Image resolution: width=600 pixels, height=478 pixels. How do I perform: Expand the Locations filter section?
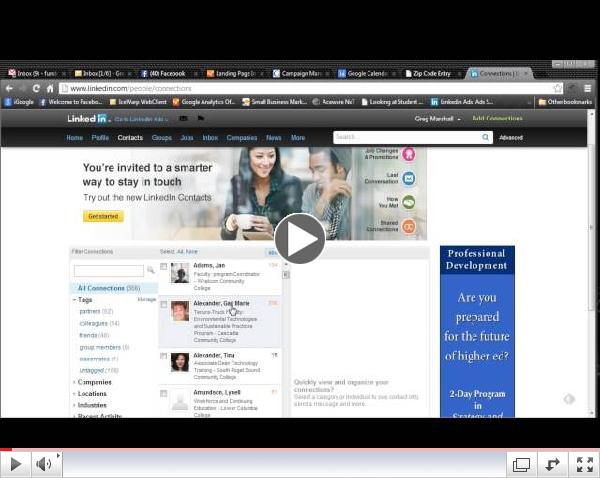[x=90, y=394]
